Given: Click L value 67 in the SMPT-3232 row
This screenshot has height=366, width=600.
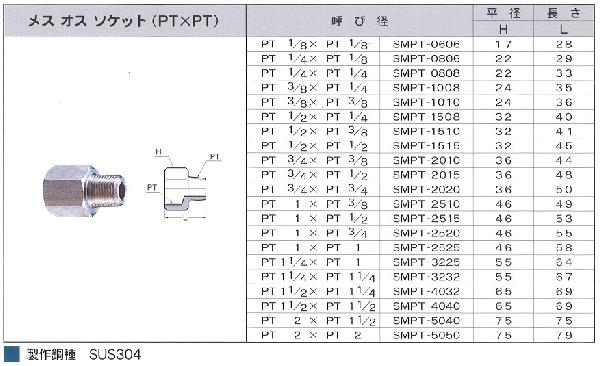Looking at the screenshot, I should (564, 277).
